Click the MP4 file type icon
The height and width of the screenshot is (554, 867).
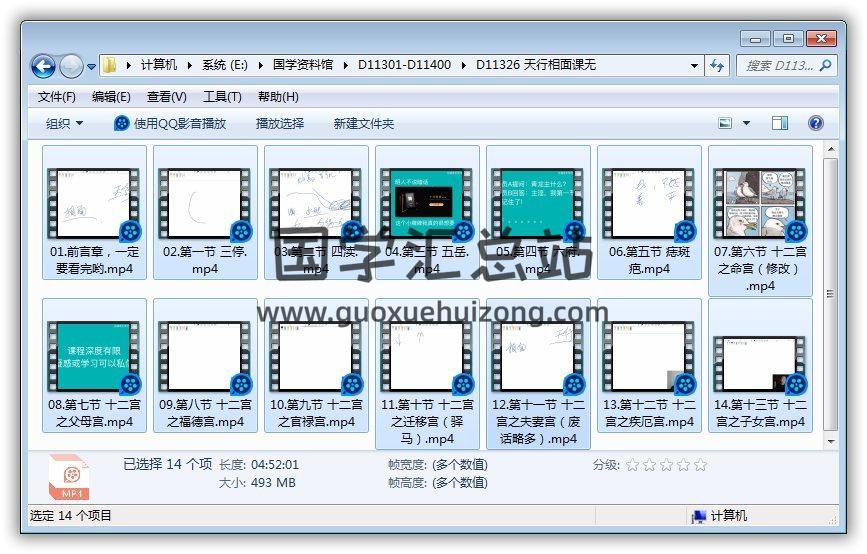click(x=70, y=476)
